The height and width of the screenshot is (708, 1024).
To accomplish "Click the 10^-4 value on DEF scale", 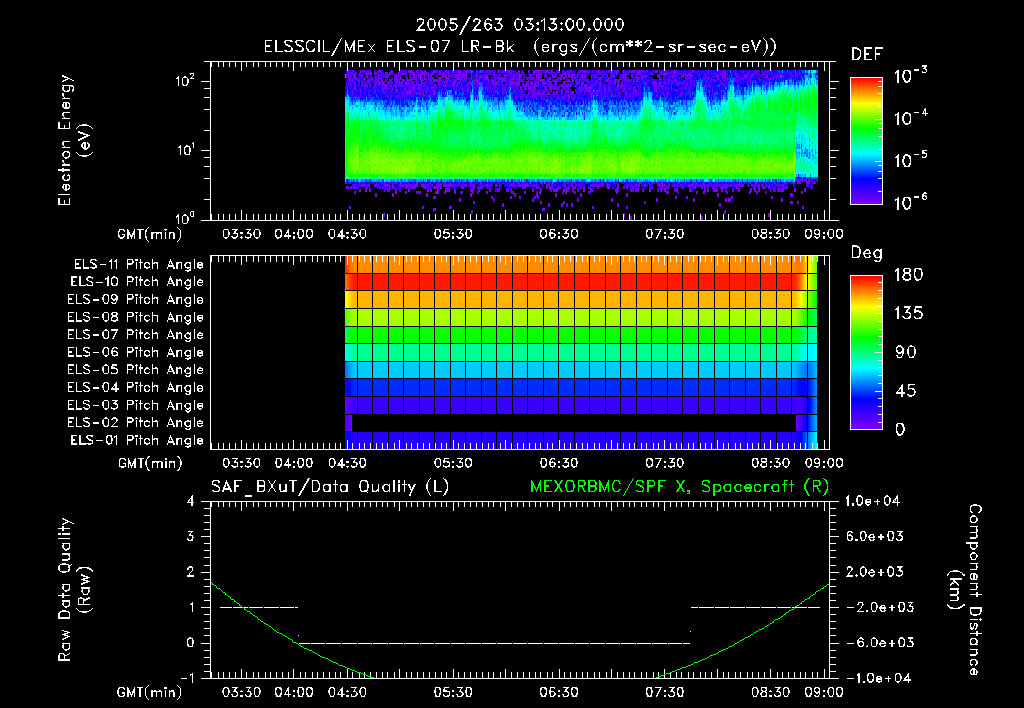I will point(910,117).
